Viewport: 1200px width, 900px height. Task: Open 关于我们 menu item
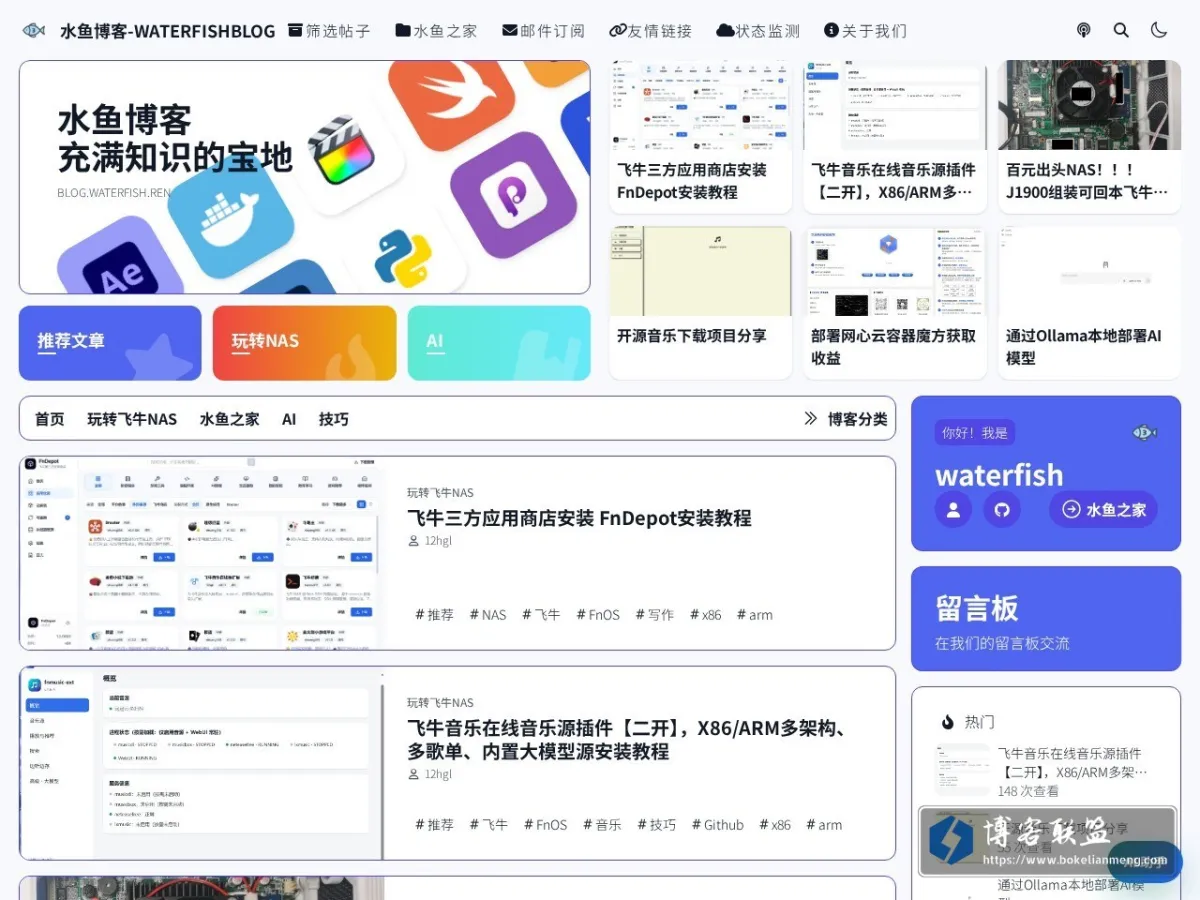pos(865,31)
